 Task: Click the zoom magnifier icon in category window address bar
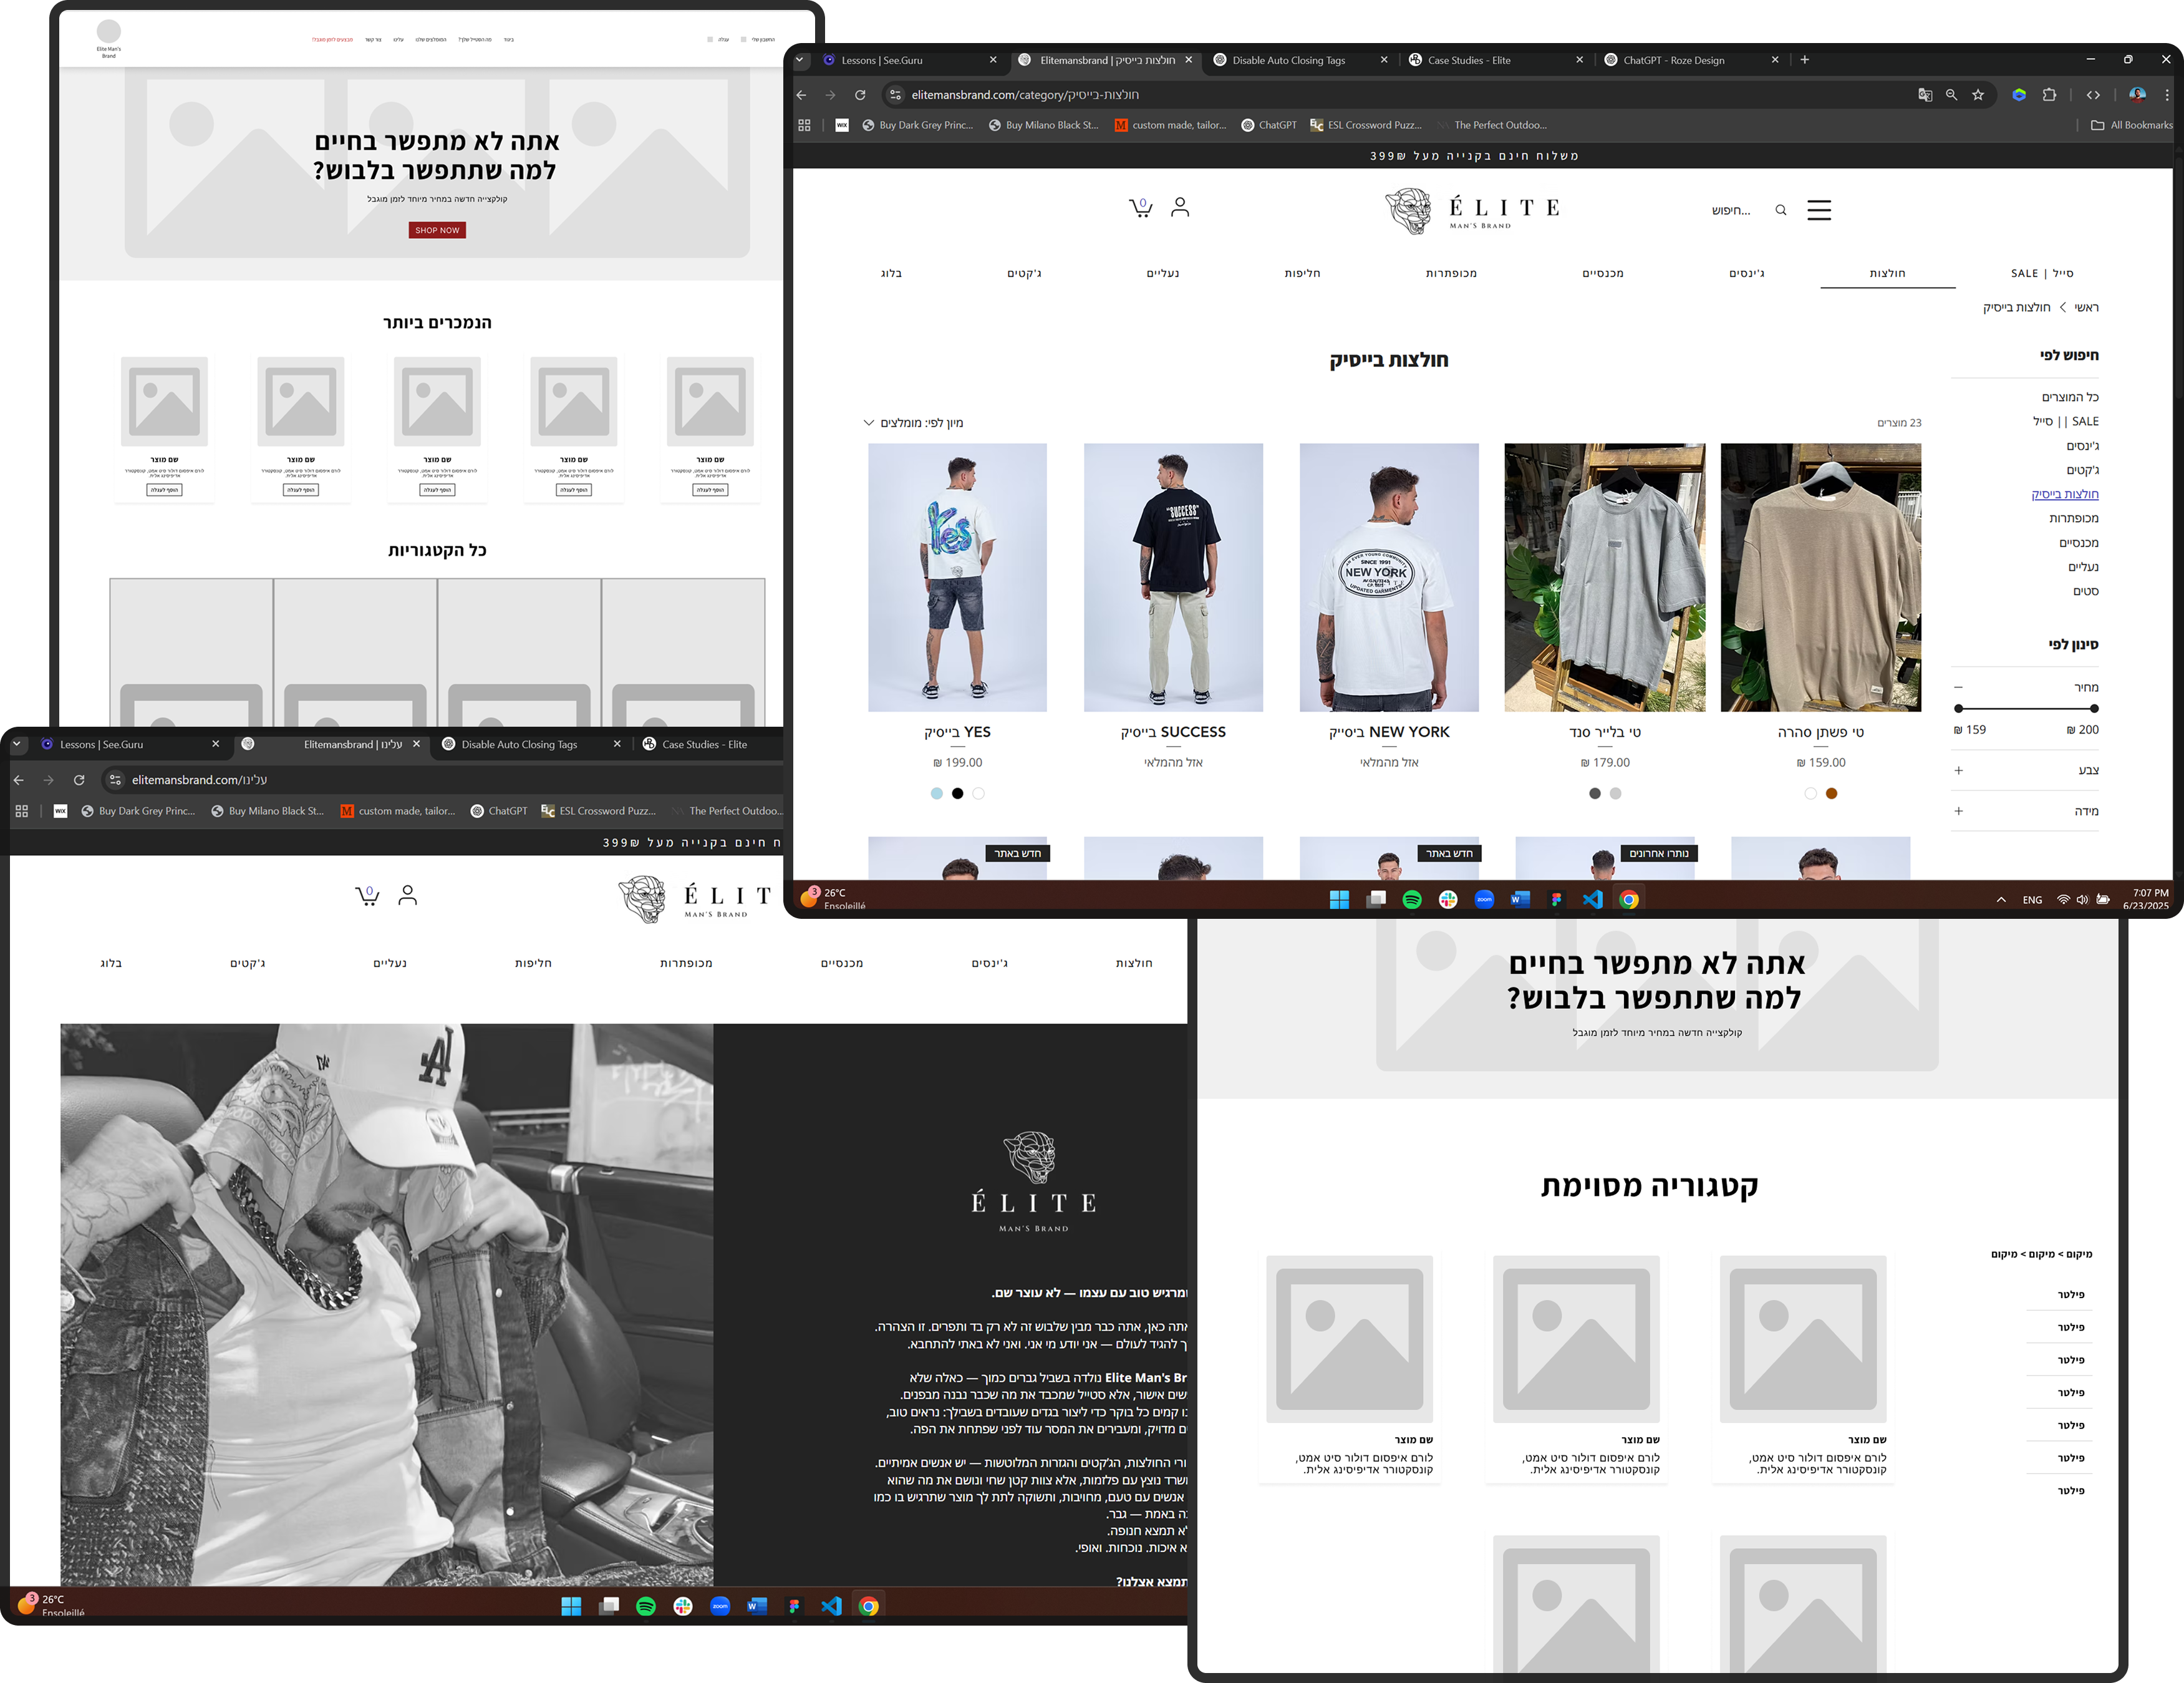1951,95
